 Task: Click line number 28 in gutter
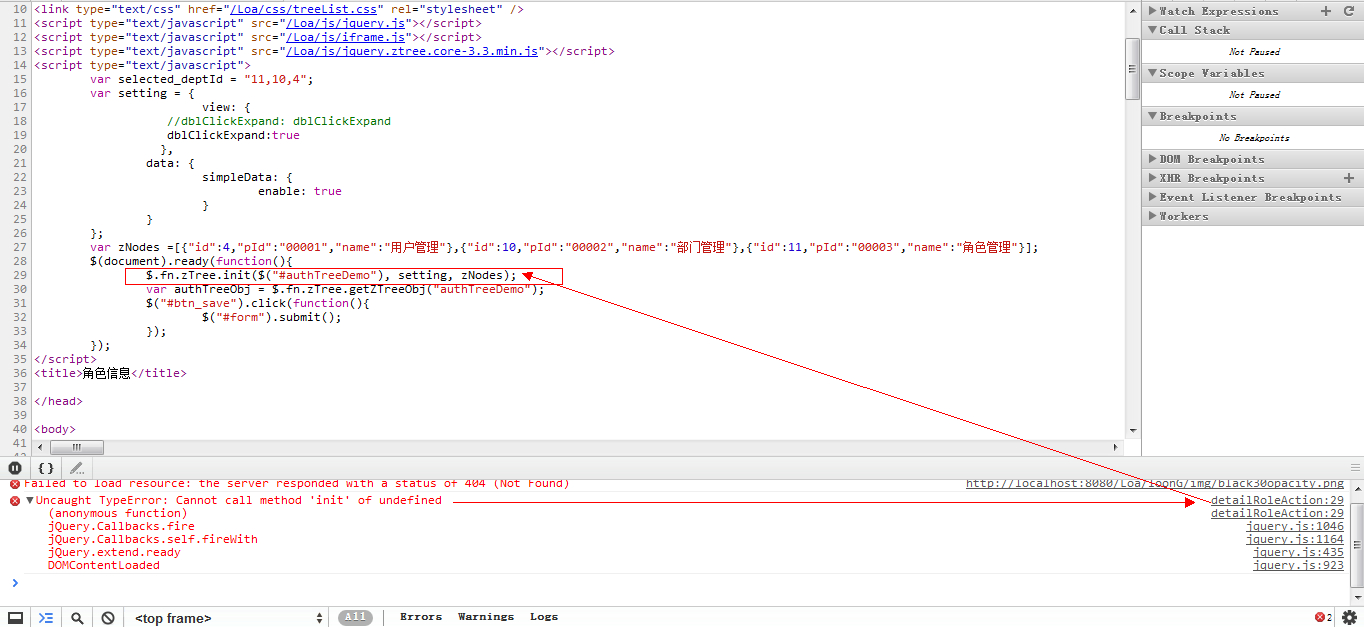tap(20, 261)
